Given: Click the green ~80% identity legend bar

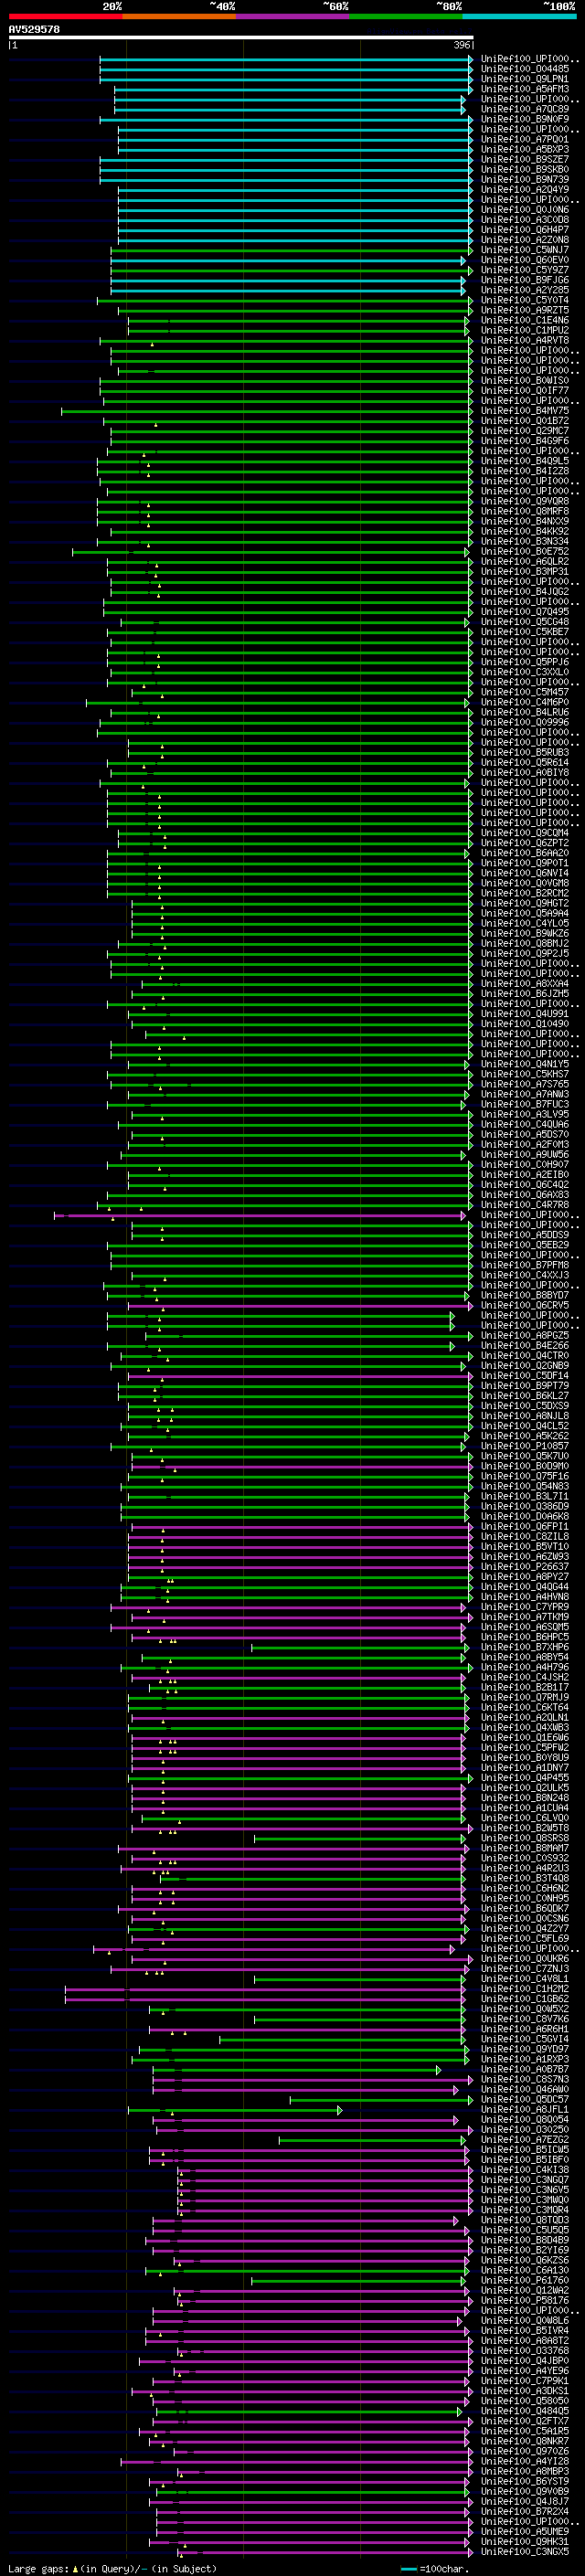Looking at the screenshot, I should [x=405, y=16].
